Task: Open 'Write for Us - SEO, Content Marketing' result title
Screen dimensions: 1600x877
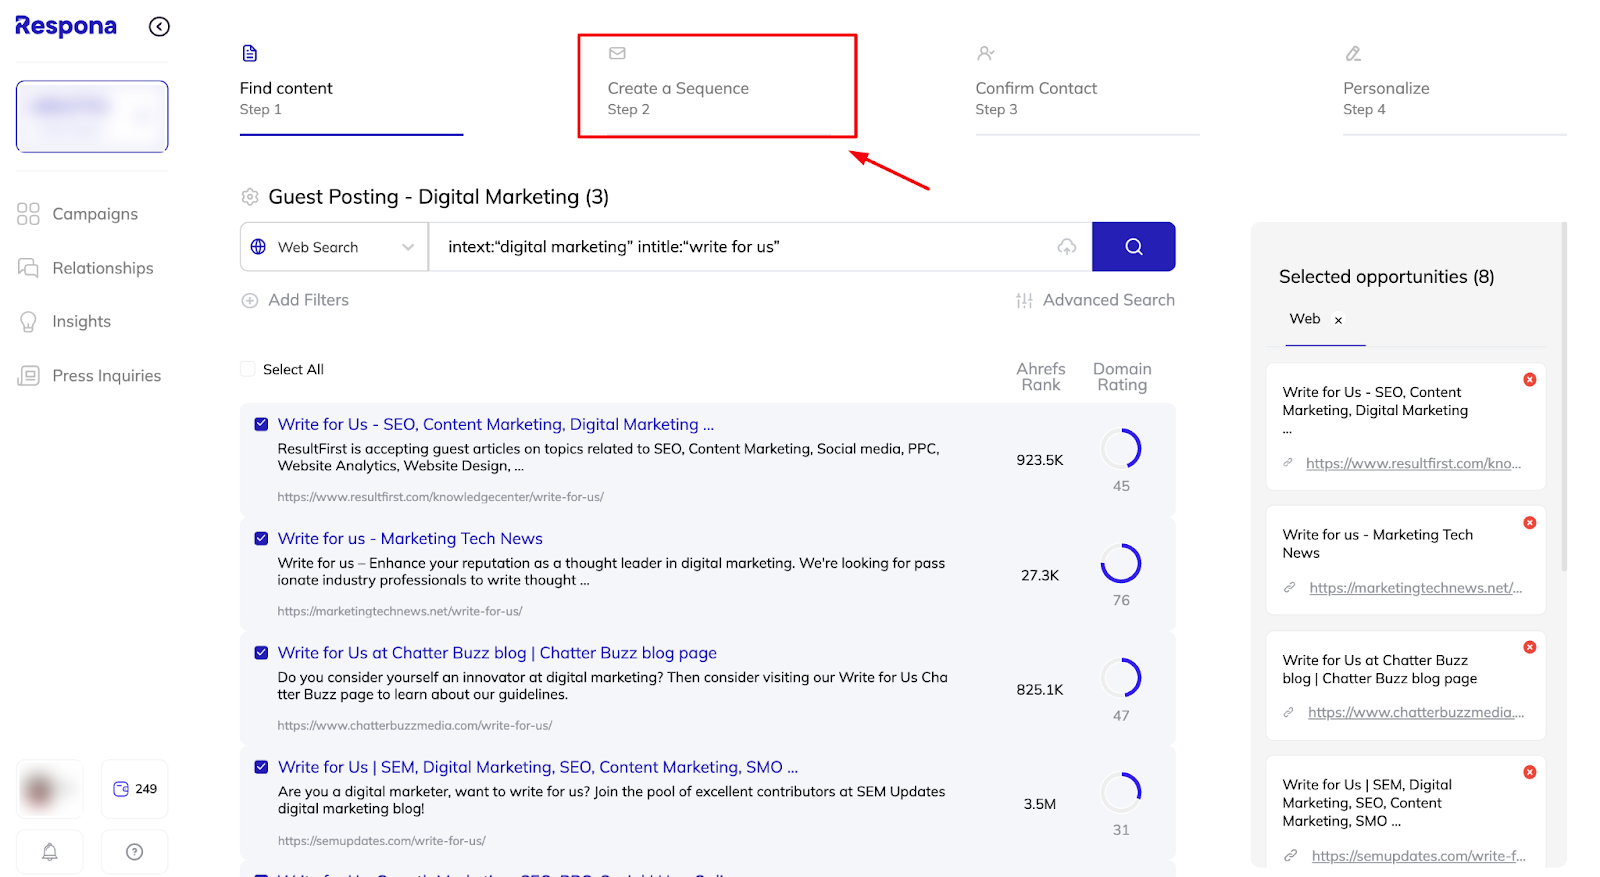Action: click(496, 424)
